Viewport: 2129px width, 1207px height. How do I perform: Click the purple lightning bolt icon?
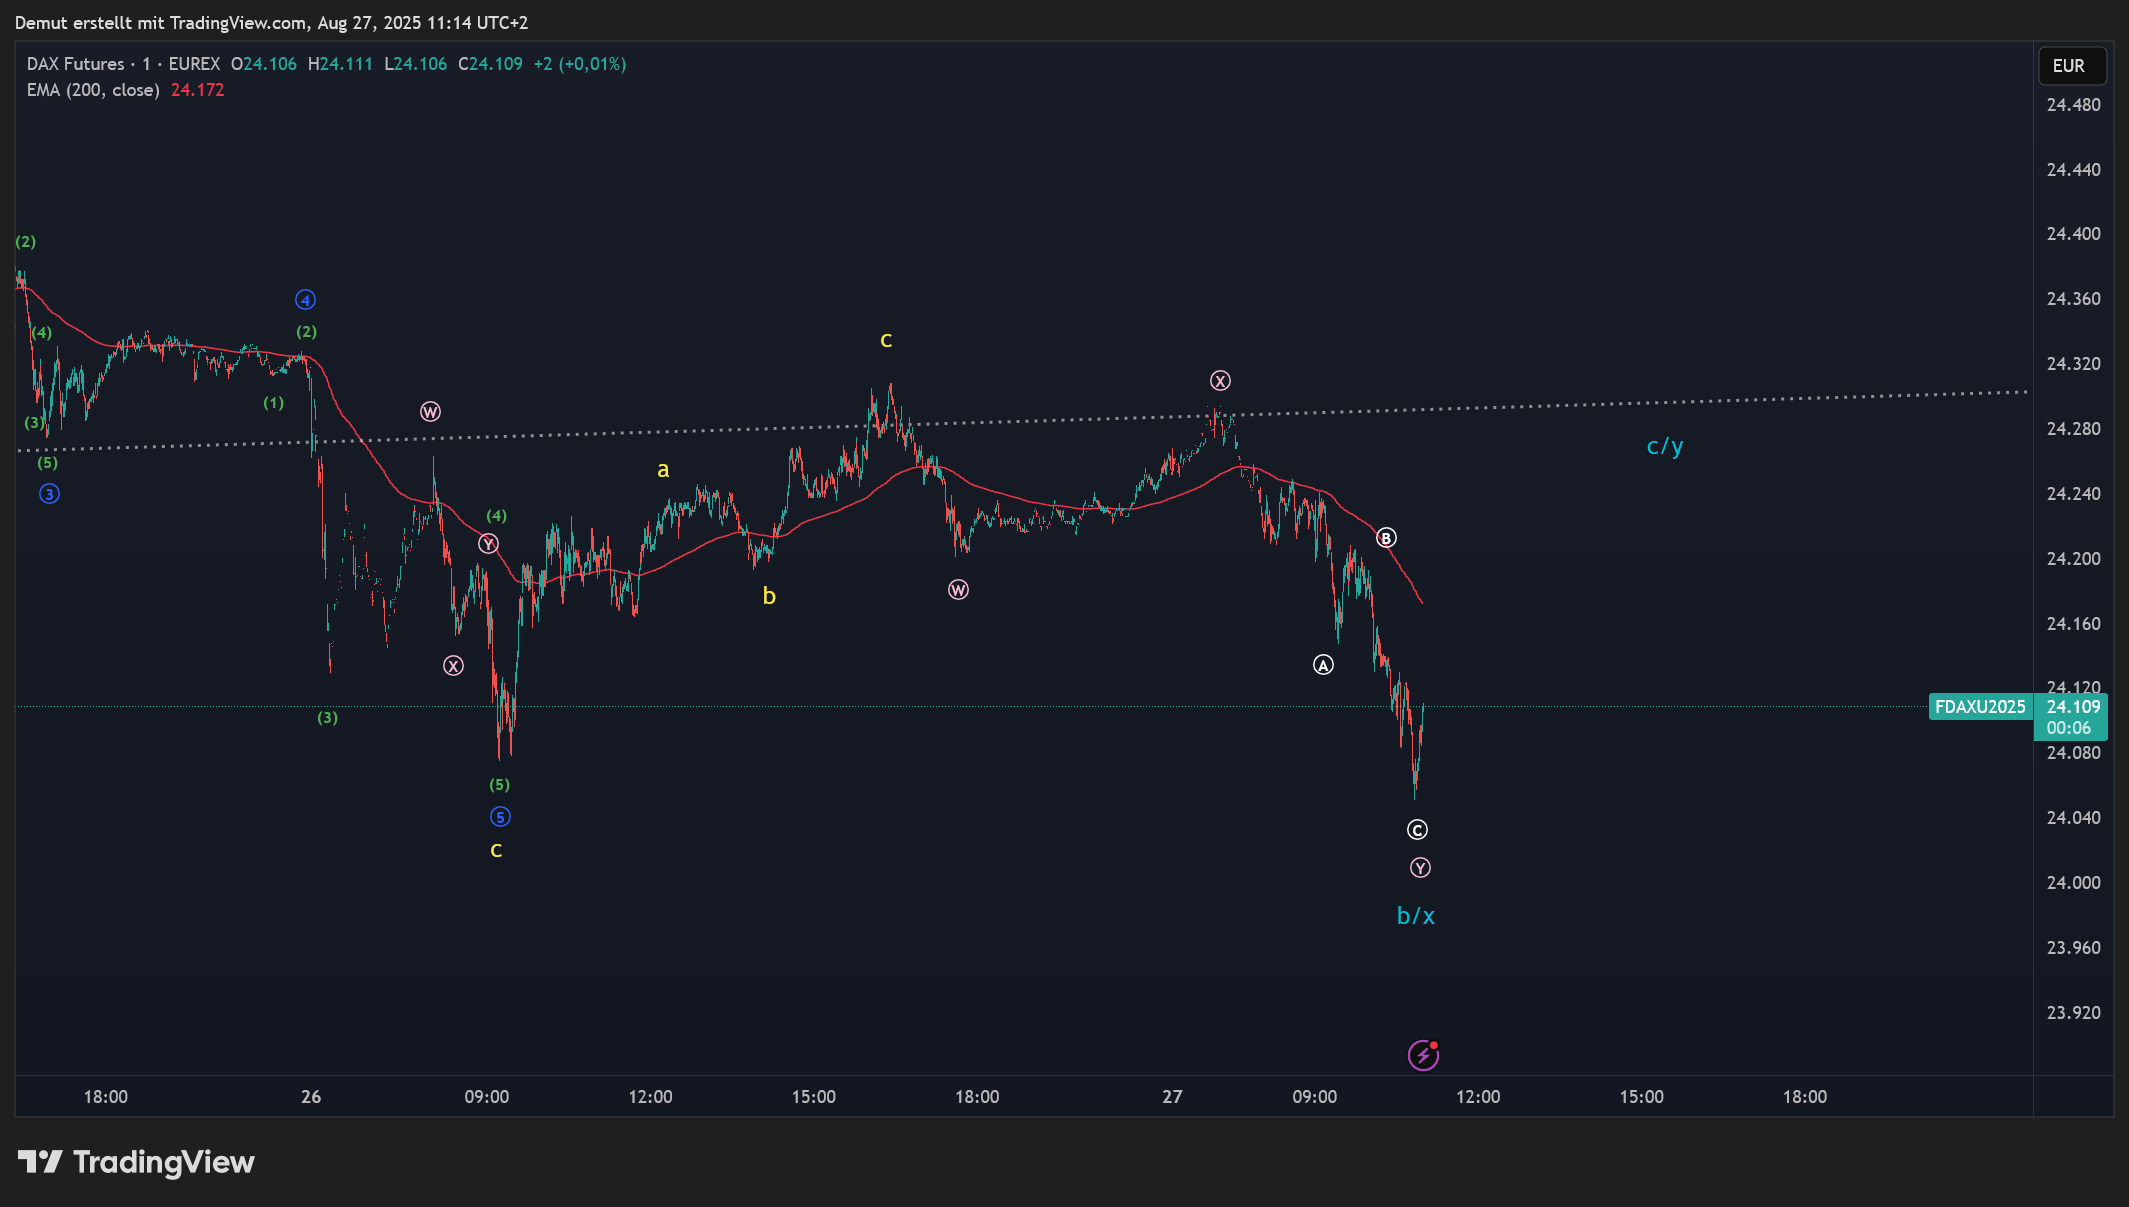click(x=1422, y=1055)
